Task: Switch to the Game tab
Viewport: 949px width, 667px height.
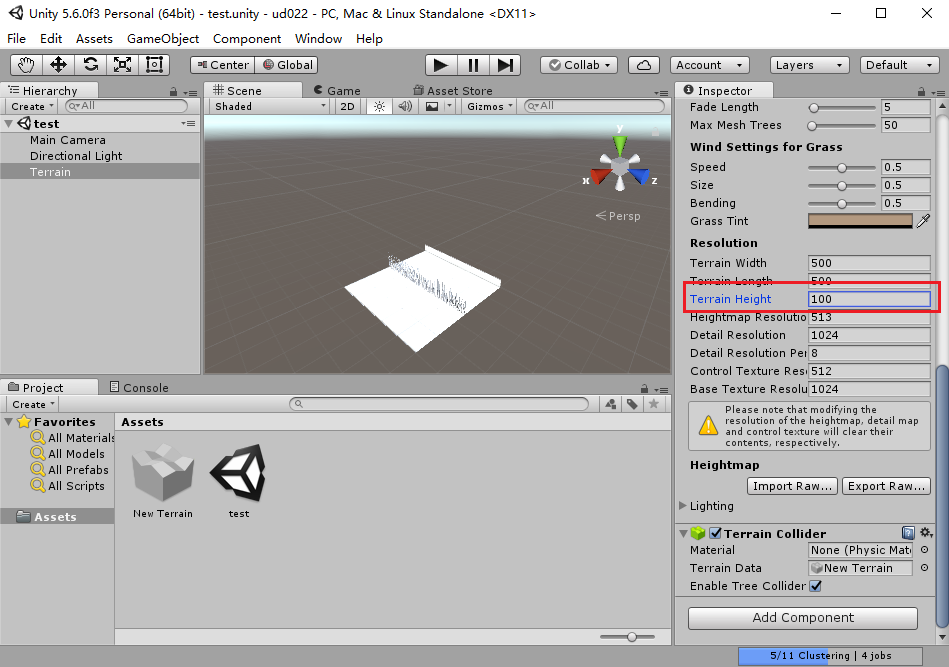Action: 337,91
